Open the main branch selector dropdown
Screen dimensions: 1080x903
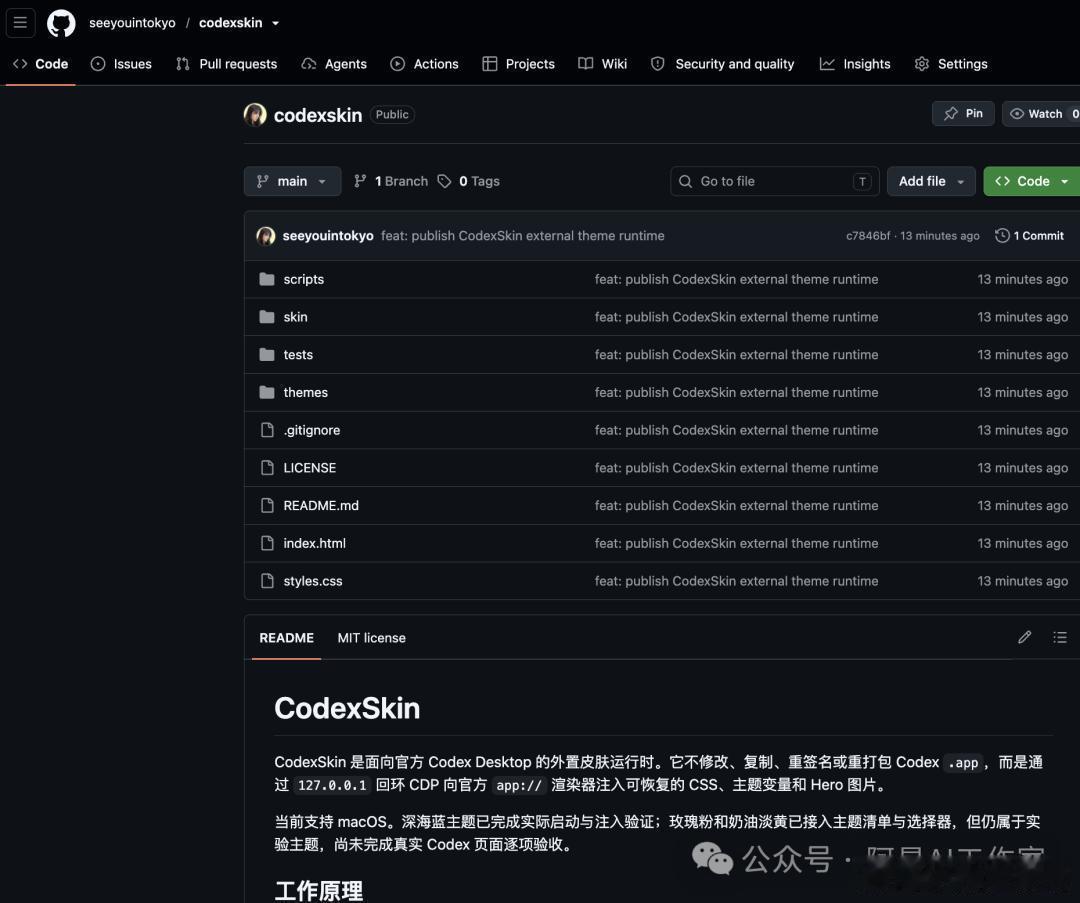[x=292, y=181]
